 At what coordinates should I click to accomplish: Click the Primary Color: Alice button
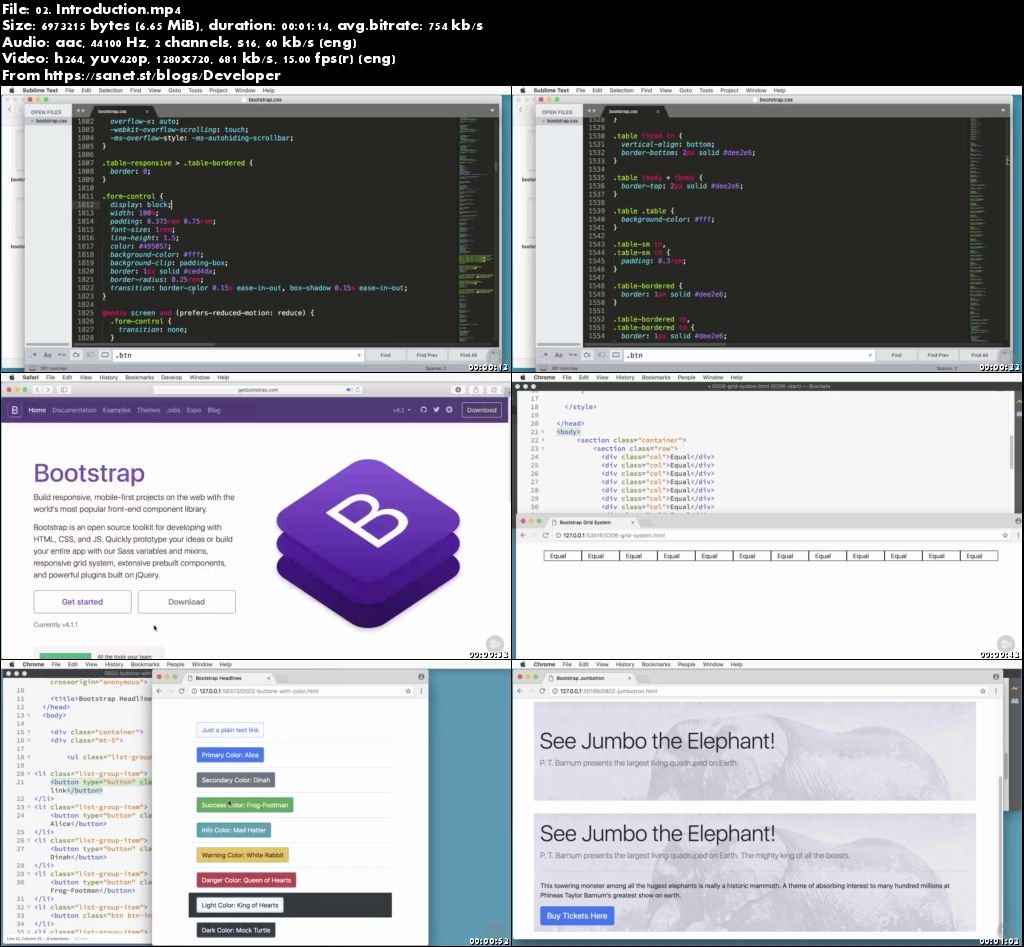(x=230, y=755)
